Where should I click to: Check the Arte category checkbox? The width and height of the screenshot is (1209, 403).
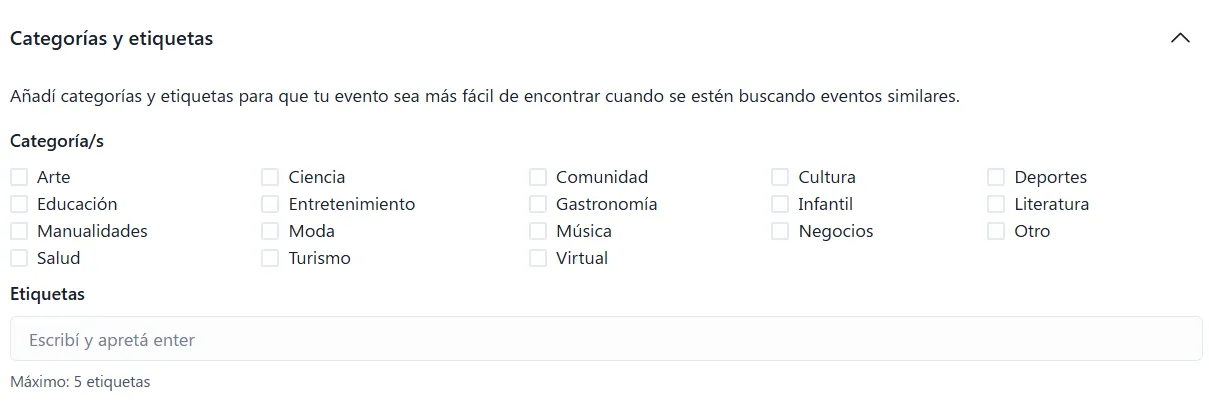point(19,177)
